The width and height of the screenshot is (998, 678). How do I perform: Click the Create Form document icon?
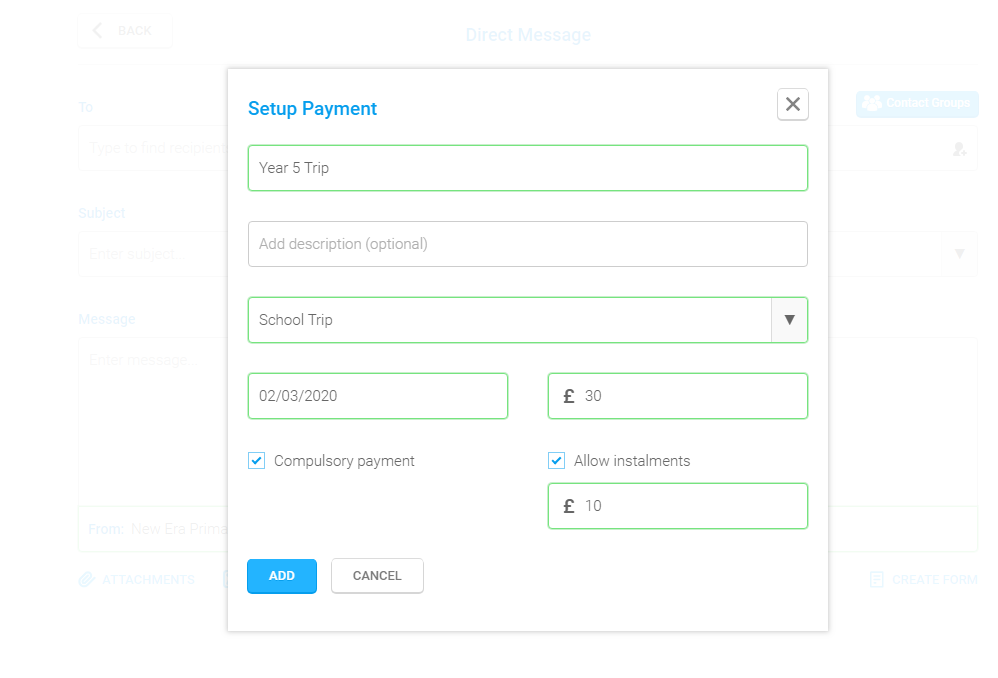point(876,579)
